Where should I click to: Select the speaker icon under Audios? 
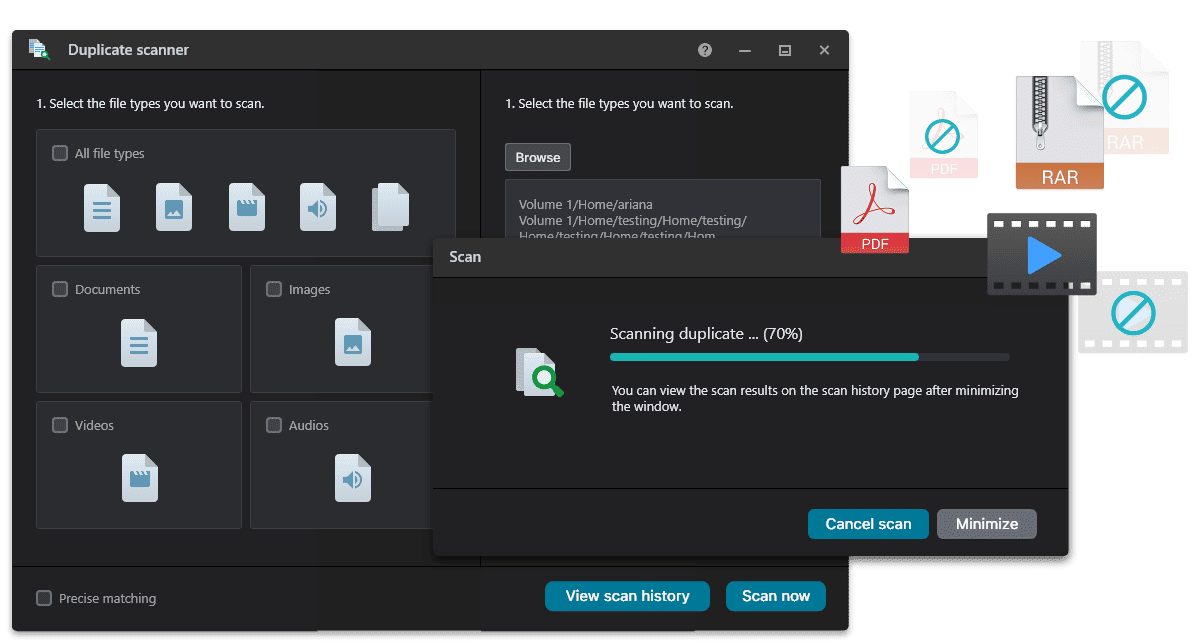click(353, 478)
